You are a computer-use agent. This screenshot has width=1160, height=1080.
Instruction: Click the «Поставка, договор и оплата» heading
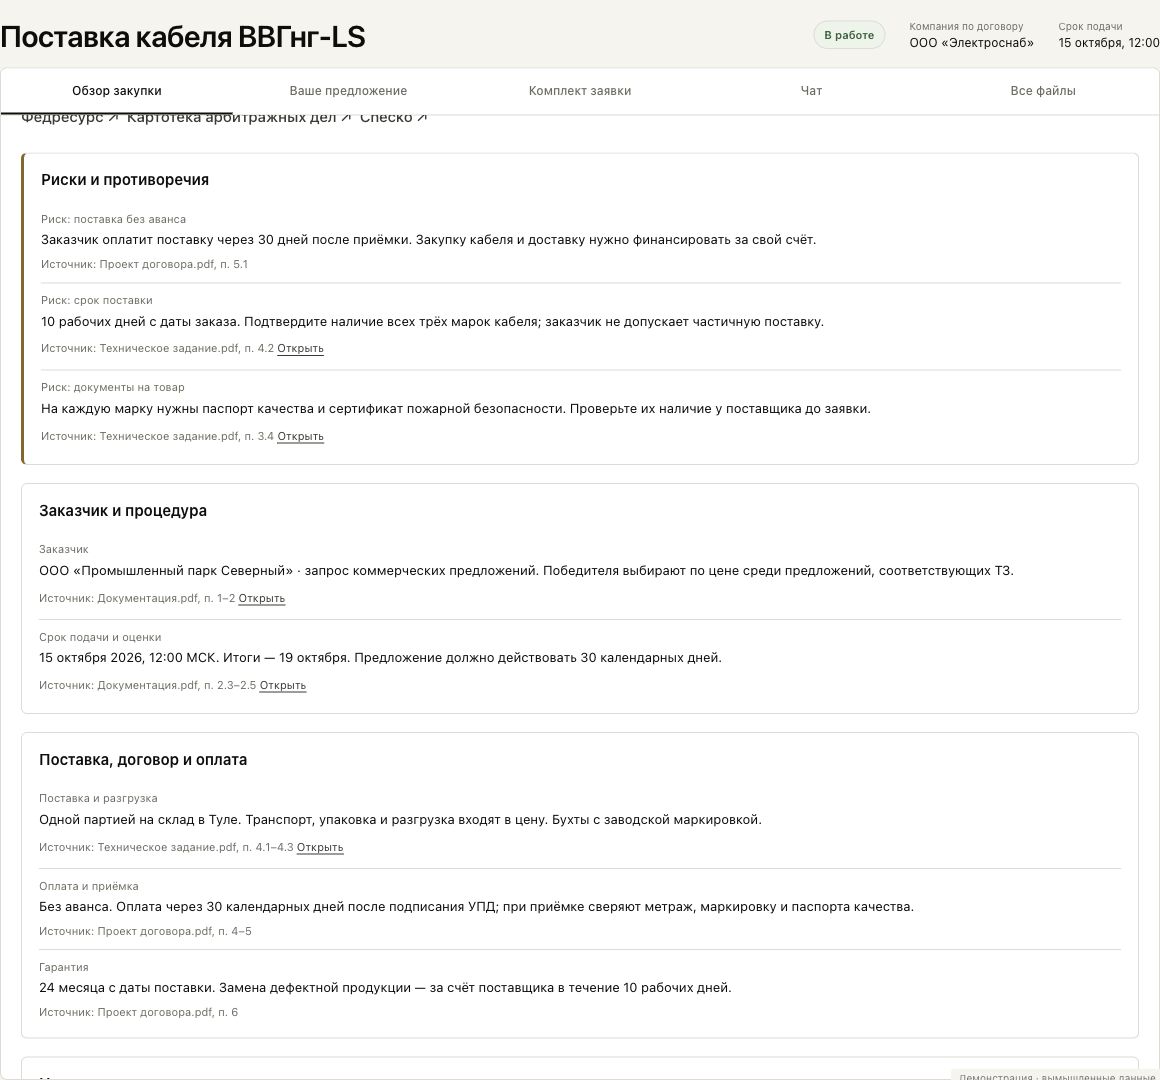tap(143, 760)
